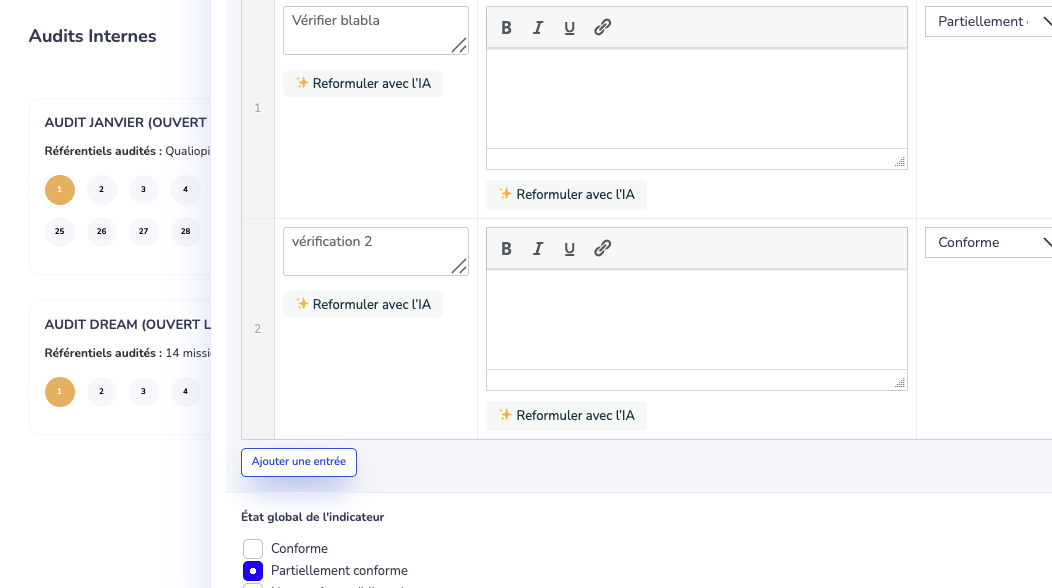Open indicator 3 in Audit Janvier
The height and width of the screenshot is (588, 1052).
click(x=144, y=190)
